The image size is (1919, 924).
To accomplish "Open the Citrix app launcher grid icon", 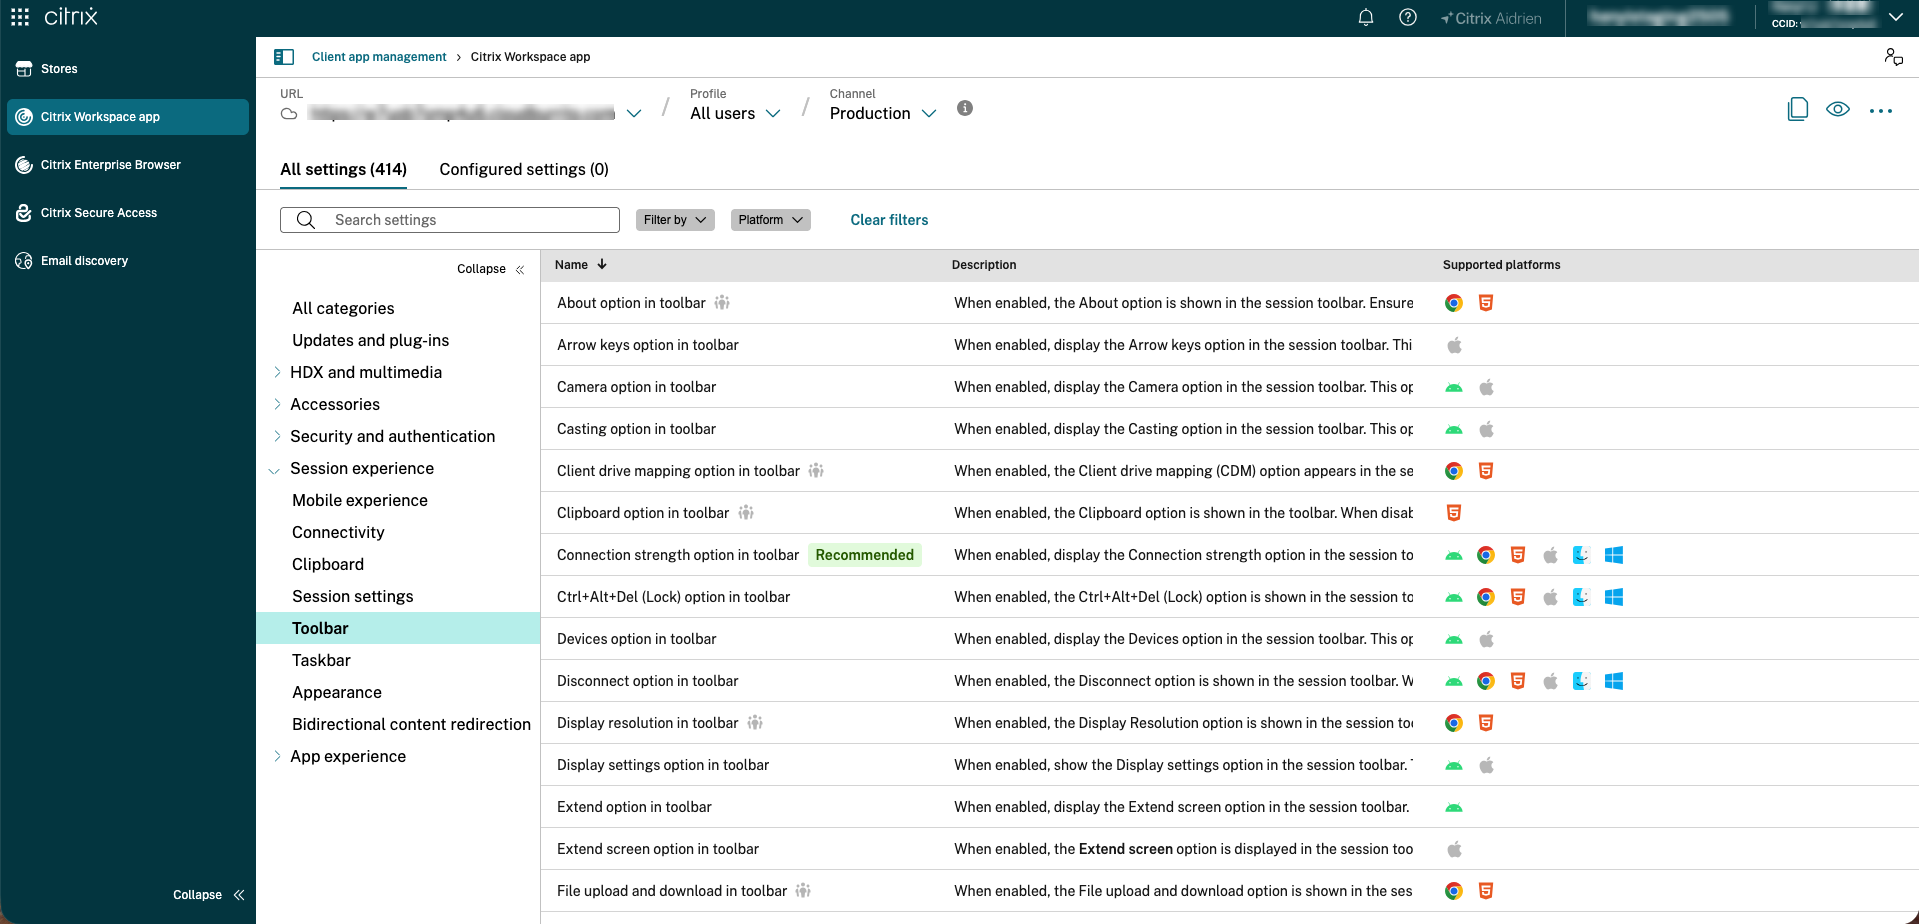I will coord(19,16).
